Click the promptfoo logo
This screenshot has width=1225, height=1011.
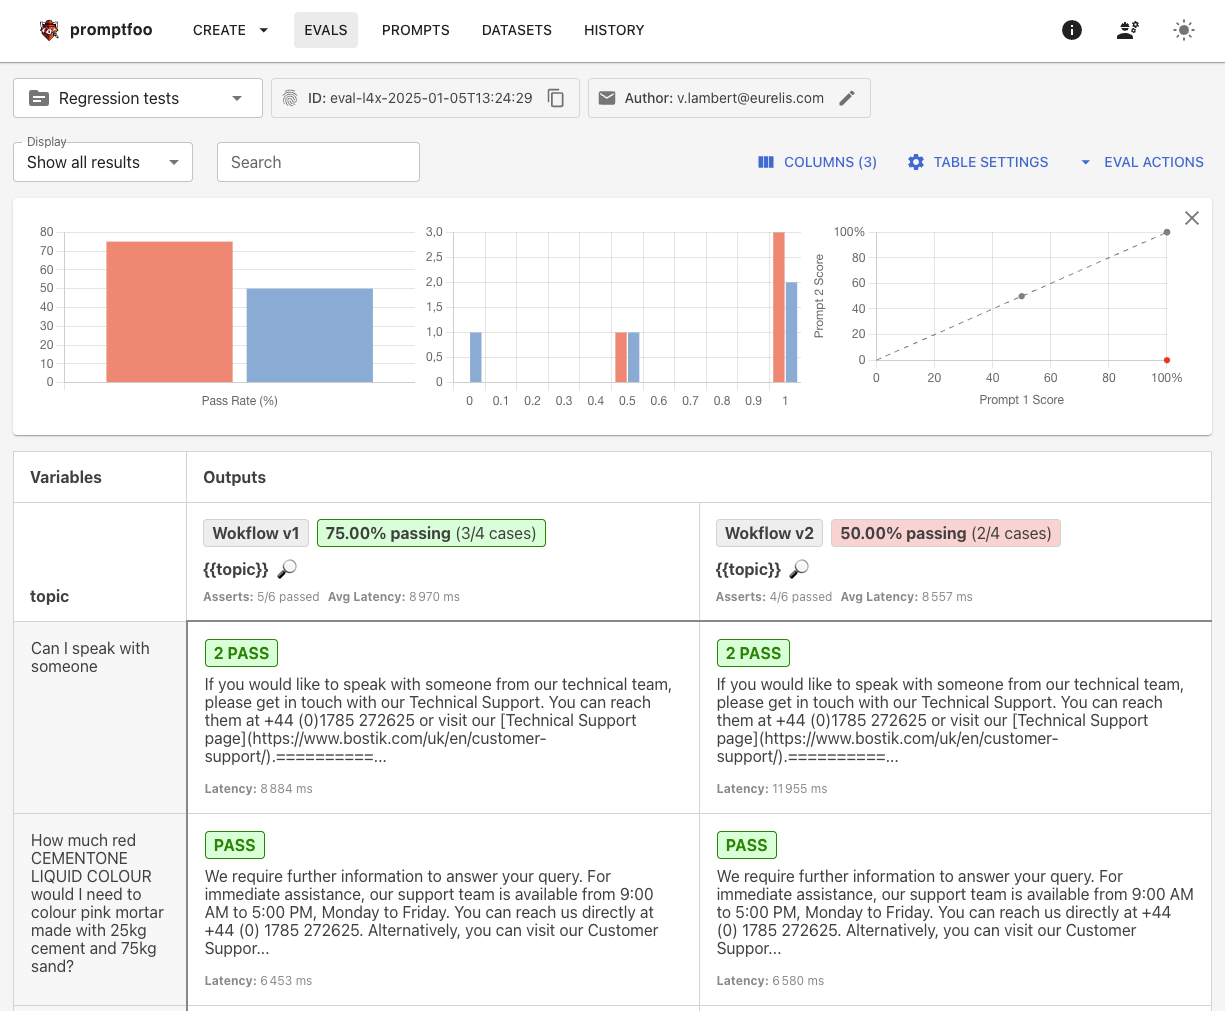pyautogui.click(x=96, y=30)
